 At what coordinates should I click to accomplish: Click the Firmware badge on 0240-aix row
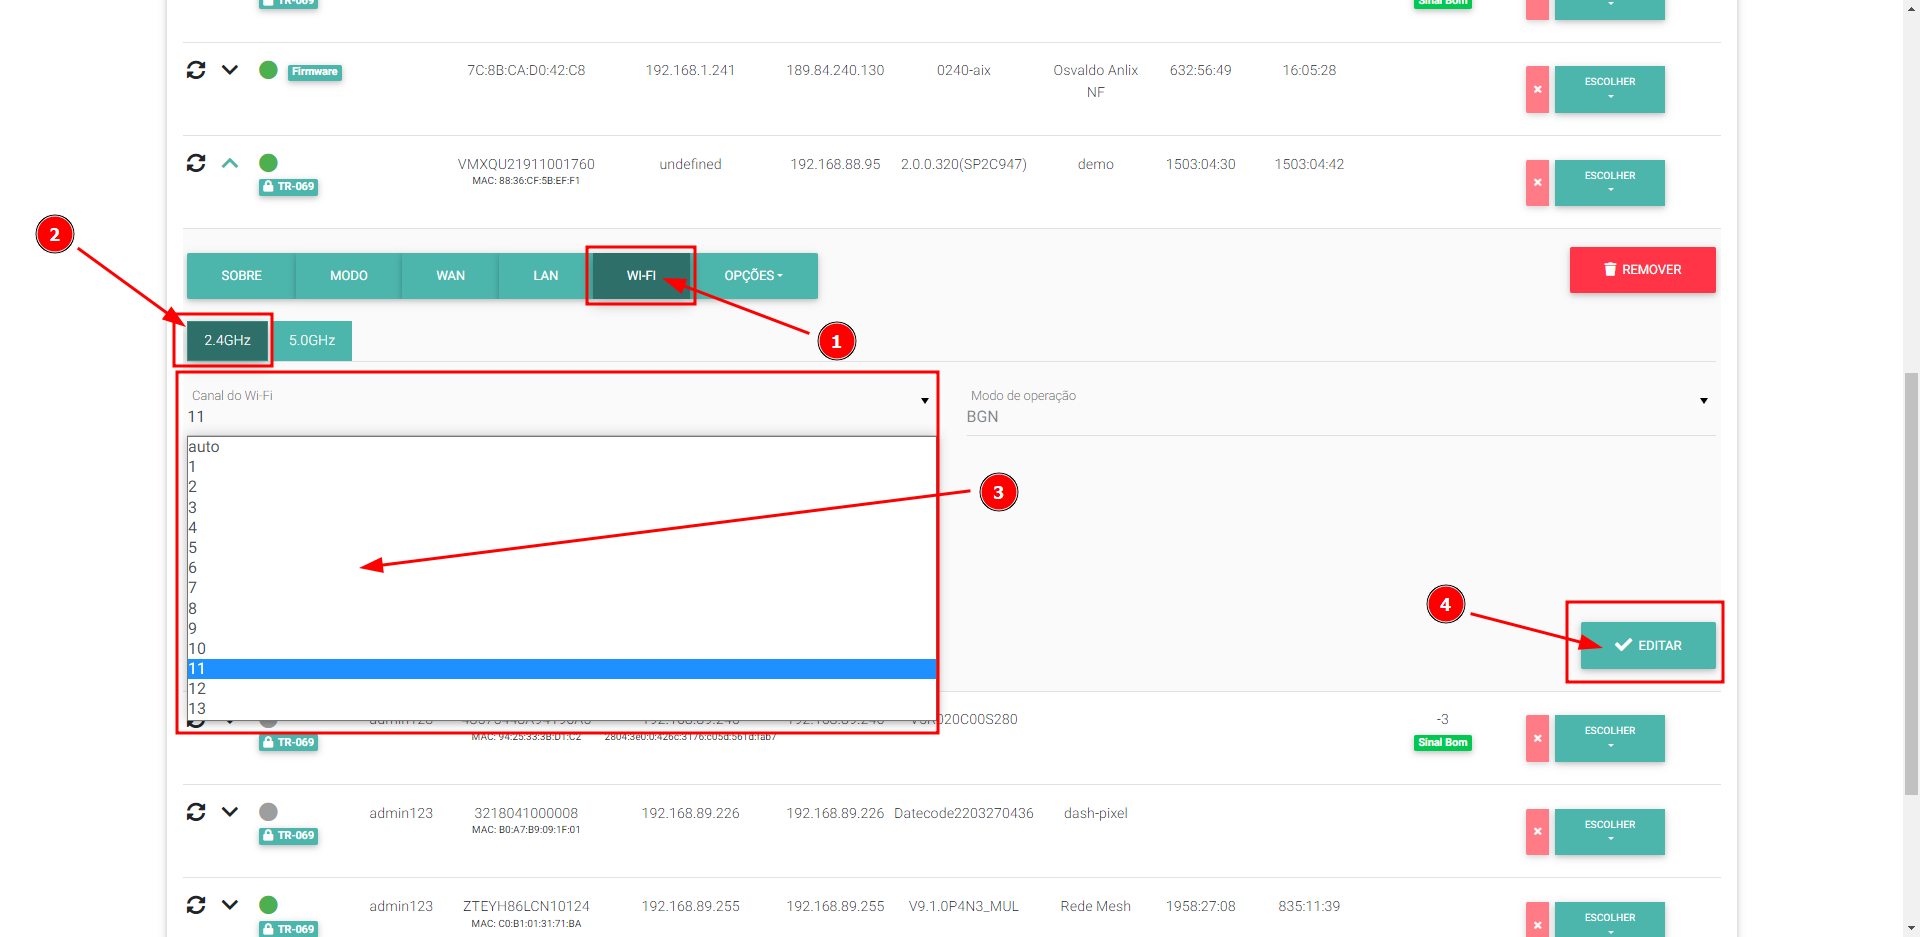(x=315, y=72)
